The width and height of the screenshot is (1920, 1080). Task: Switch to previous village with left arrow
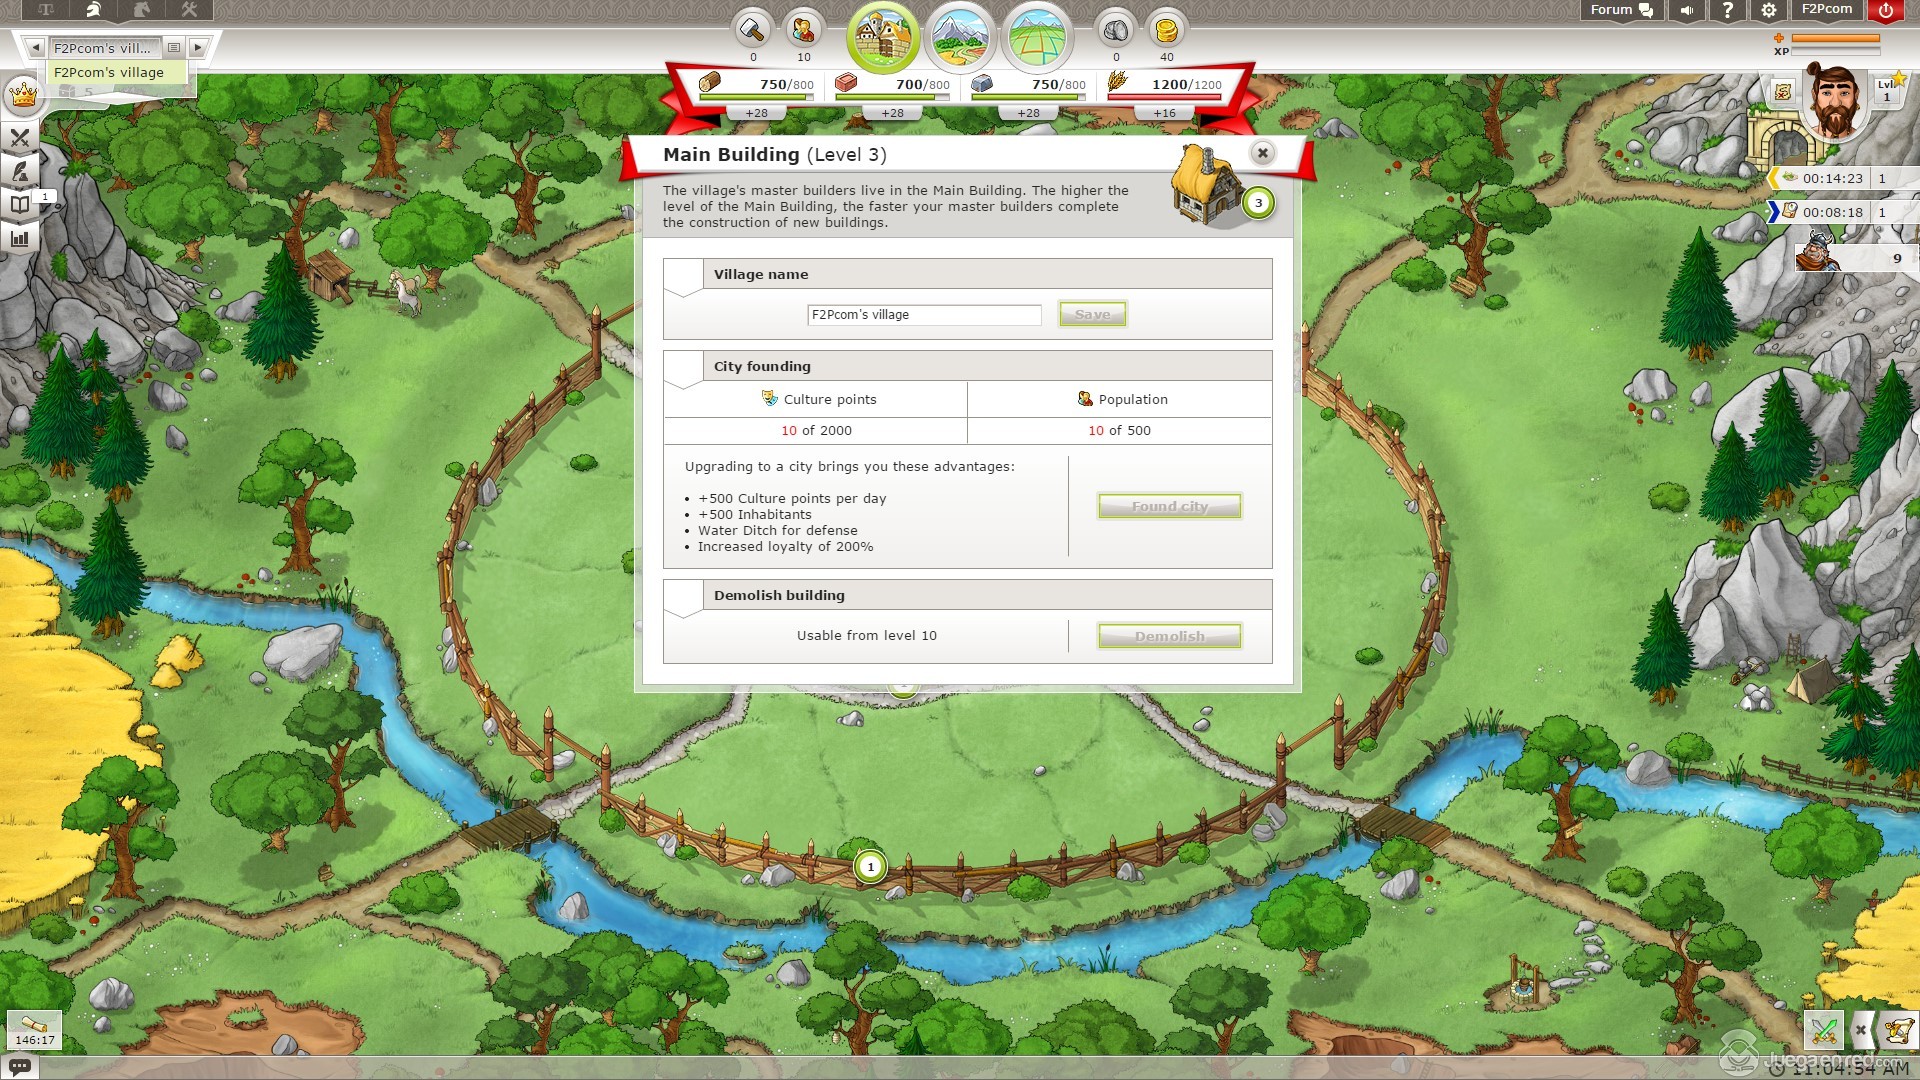[36, 47]
